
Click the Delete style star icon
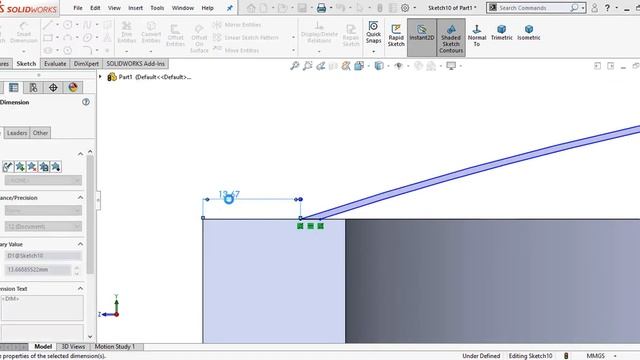[32, 167]
